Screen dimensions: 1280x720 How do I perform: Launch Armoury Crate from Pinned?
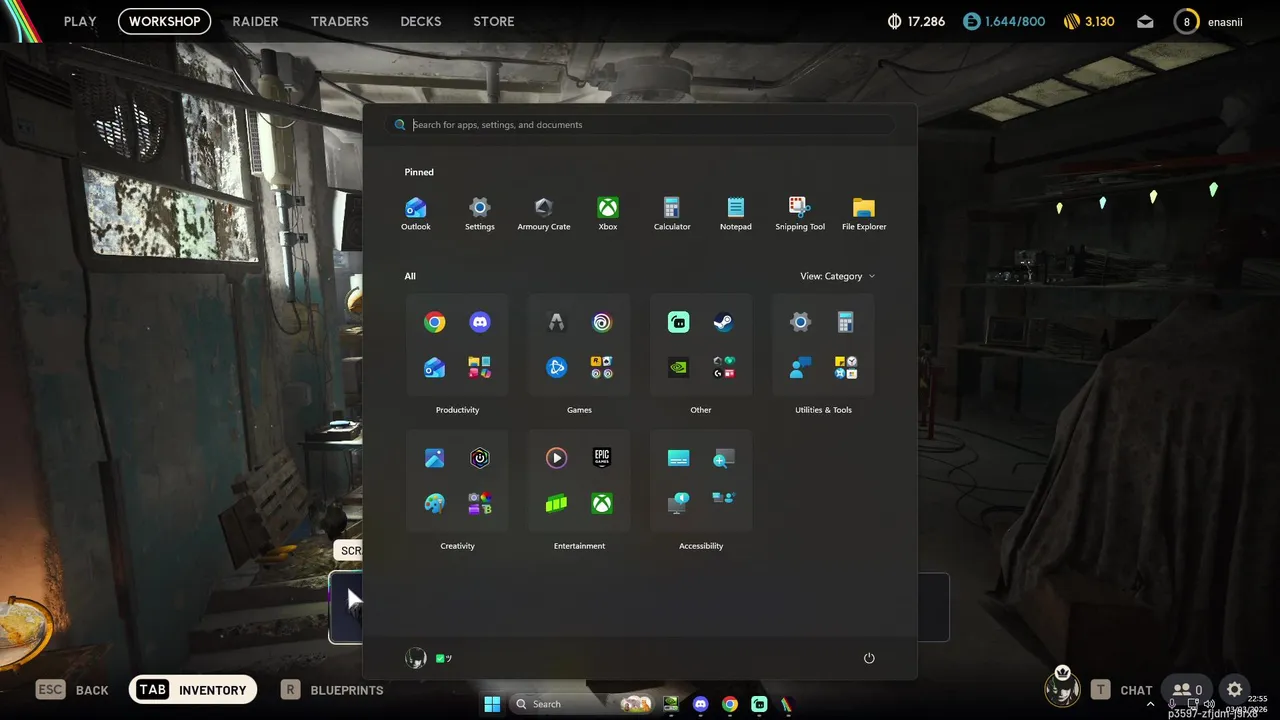544,214
